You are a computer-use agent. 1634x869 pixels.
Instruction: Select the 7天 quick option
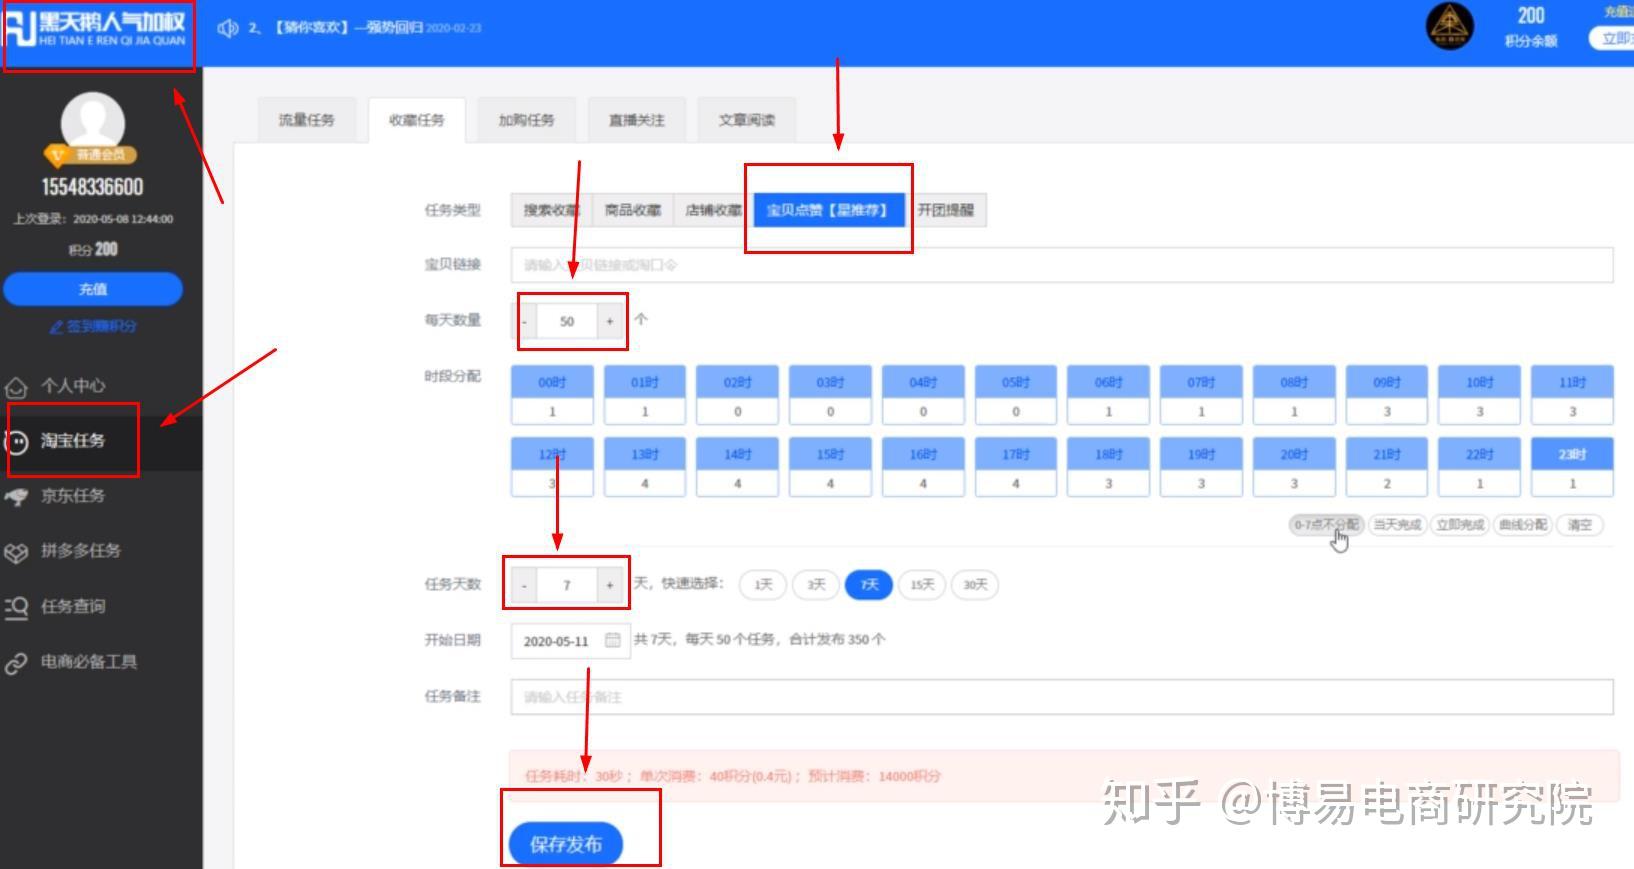869,585
